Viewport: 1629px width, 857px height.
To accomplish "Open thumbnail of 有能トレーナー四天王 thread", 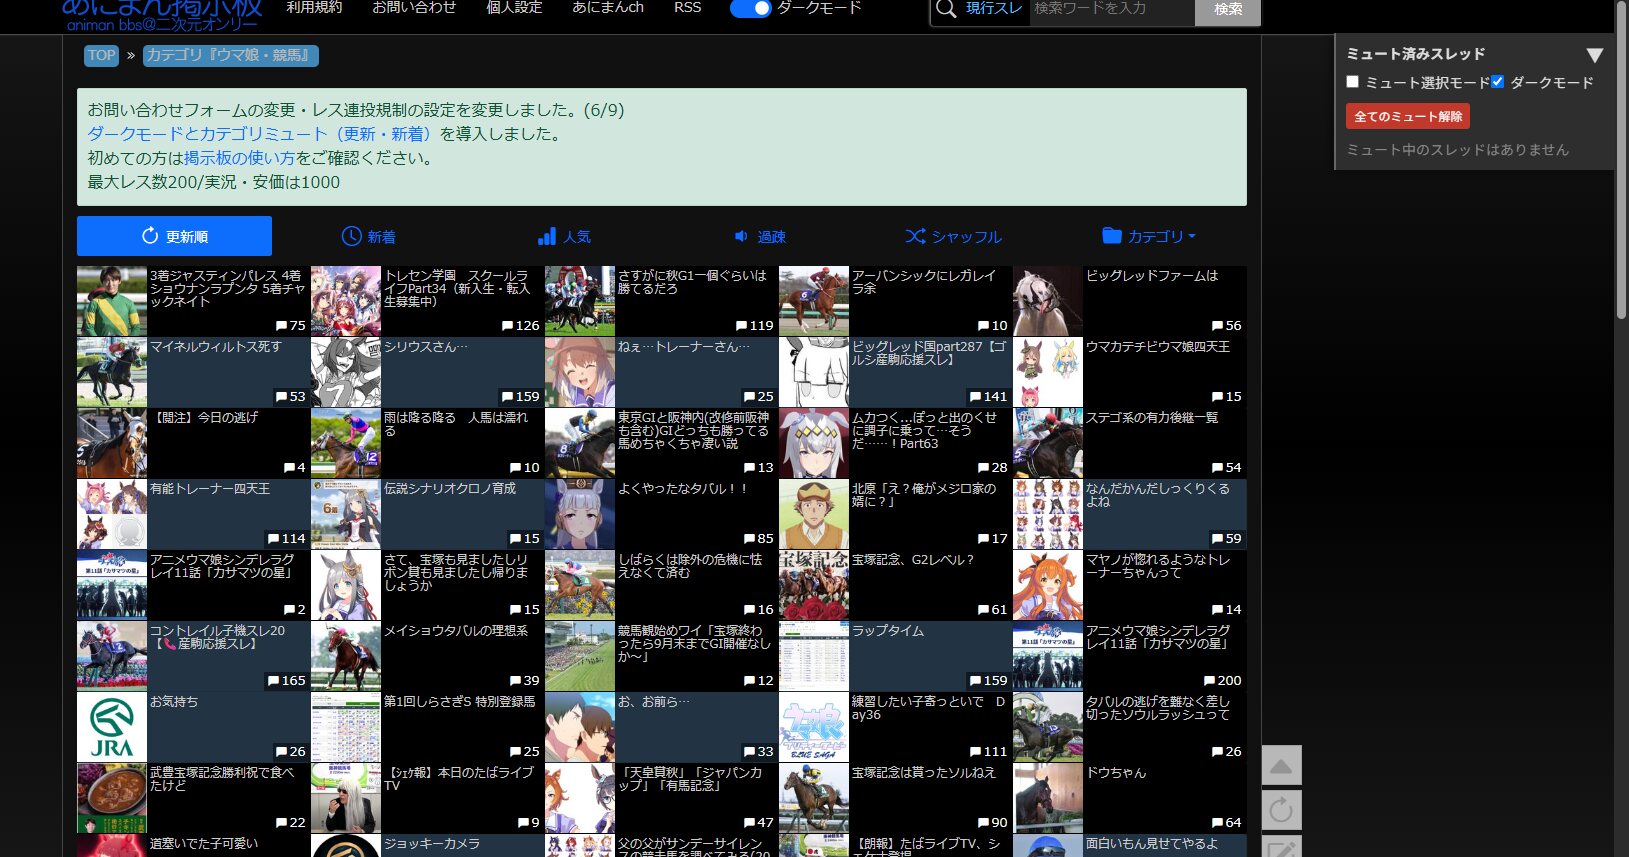I will point(112,514).
